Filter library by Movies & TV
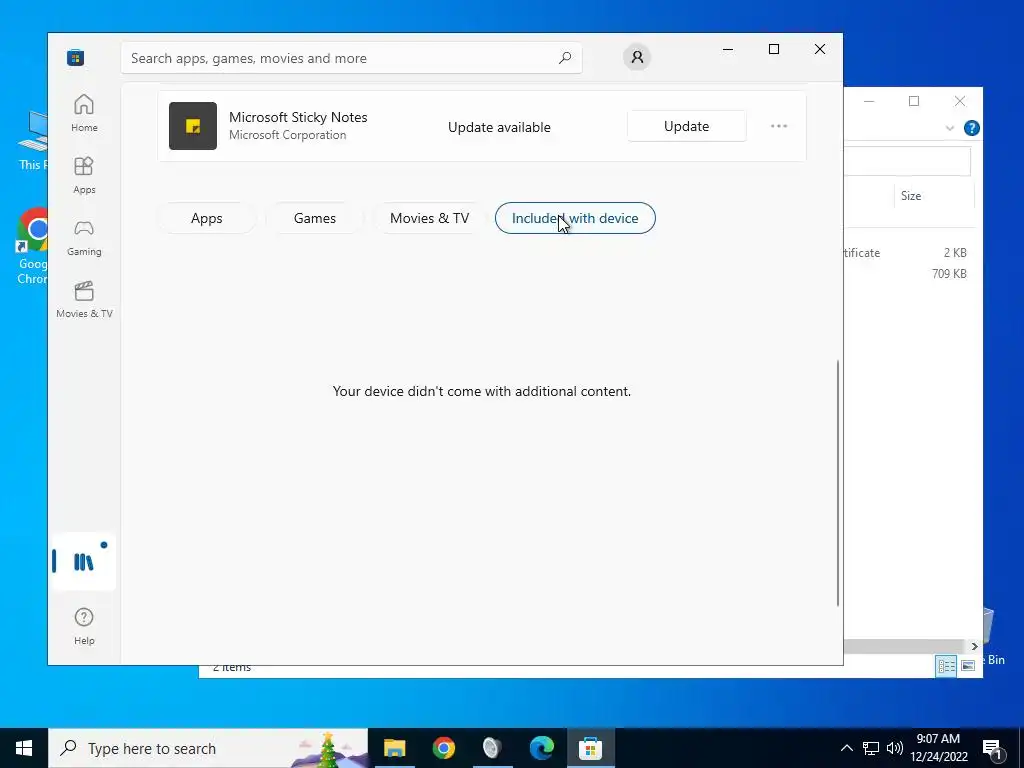This screenshot has height=768, width=1024. (x=429, y=218)
